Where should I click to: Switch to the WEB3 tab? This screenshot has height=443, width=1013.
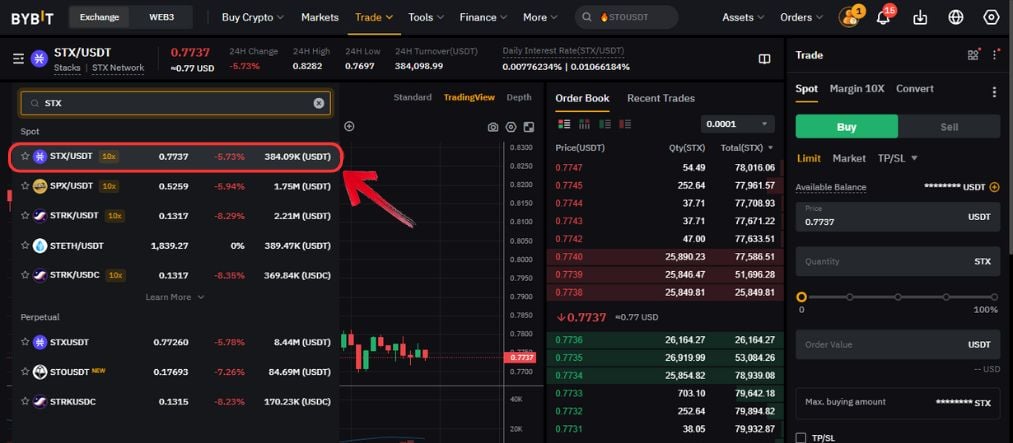click(x=162, y=17)
